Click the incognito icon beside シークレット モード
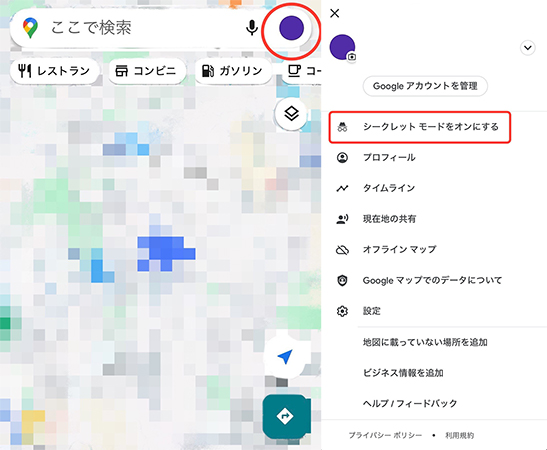The image size is (547, 450). pyautogui.click(x=342, y=127)
